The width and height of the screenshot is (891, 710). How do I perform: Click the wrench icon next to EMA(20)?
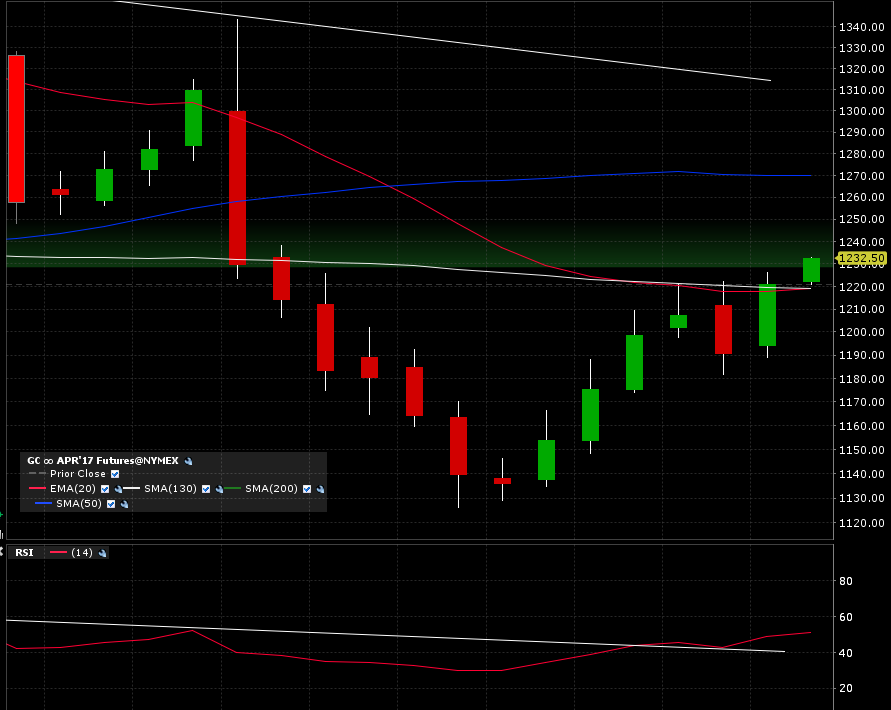pos(118,489)
